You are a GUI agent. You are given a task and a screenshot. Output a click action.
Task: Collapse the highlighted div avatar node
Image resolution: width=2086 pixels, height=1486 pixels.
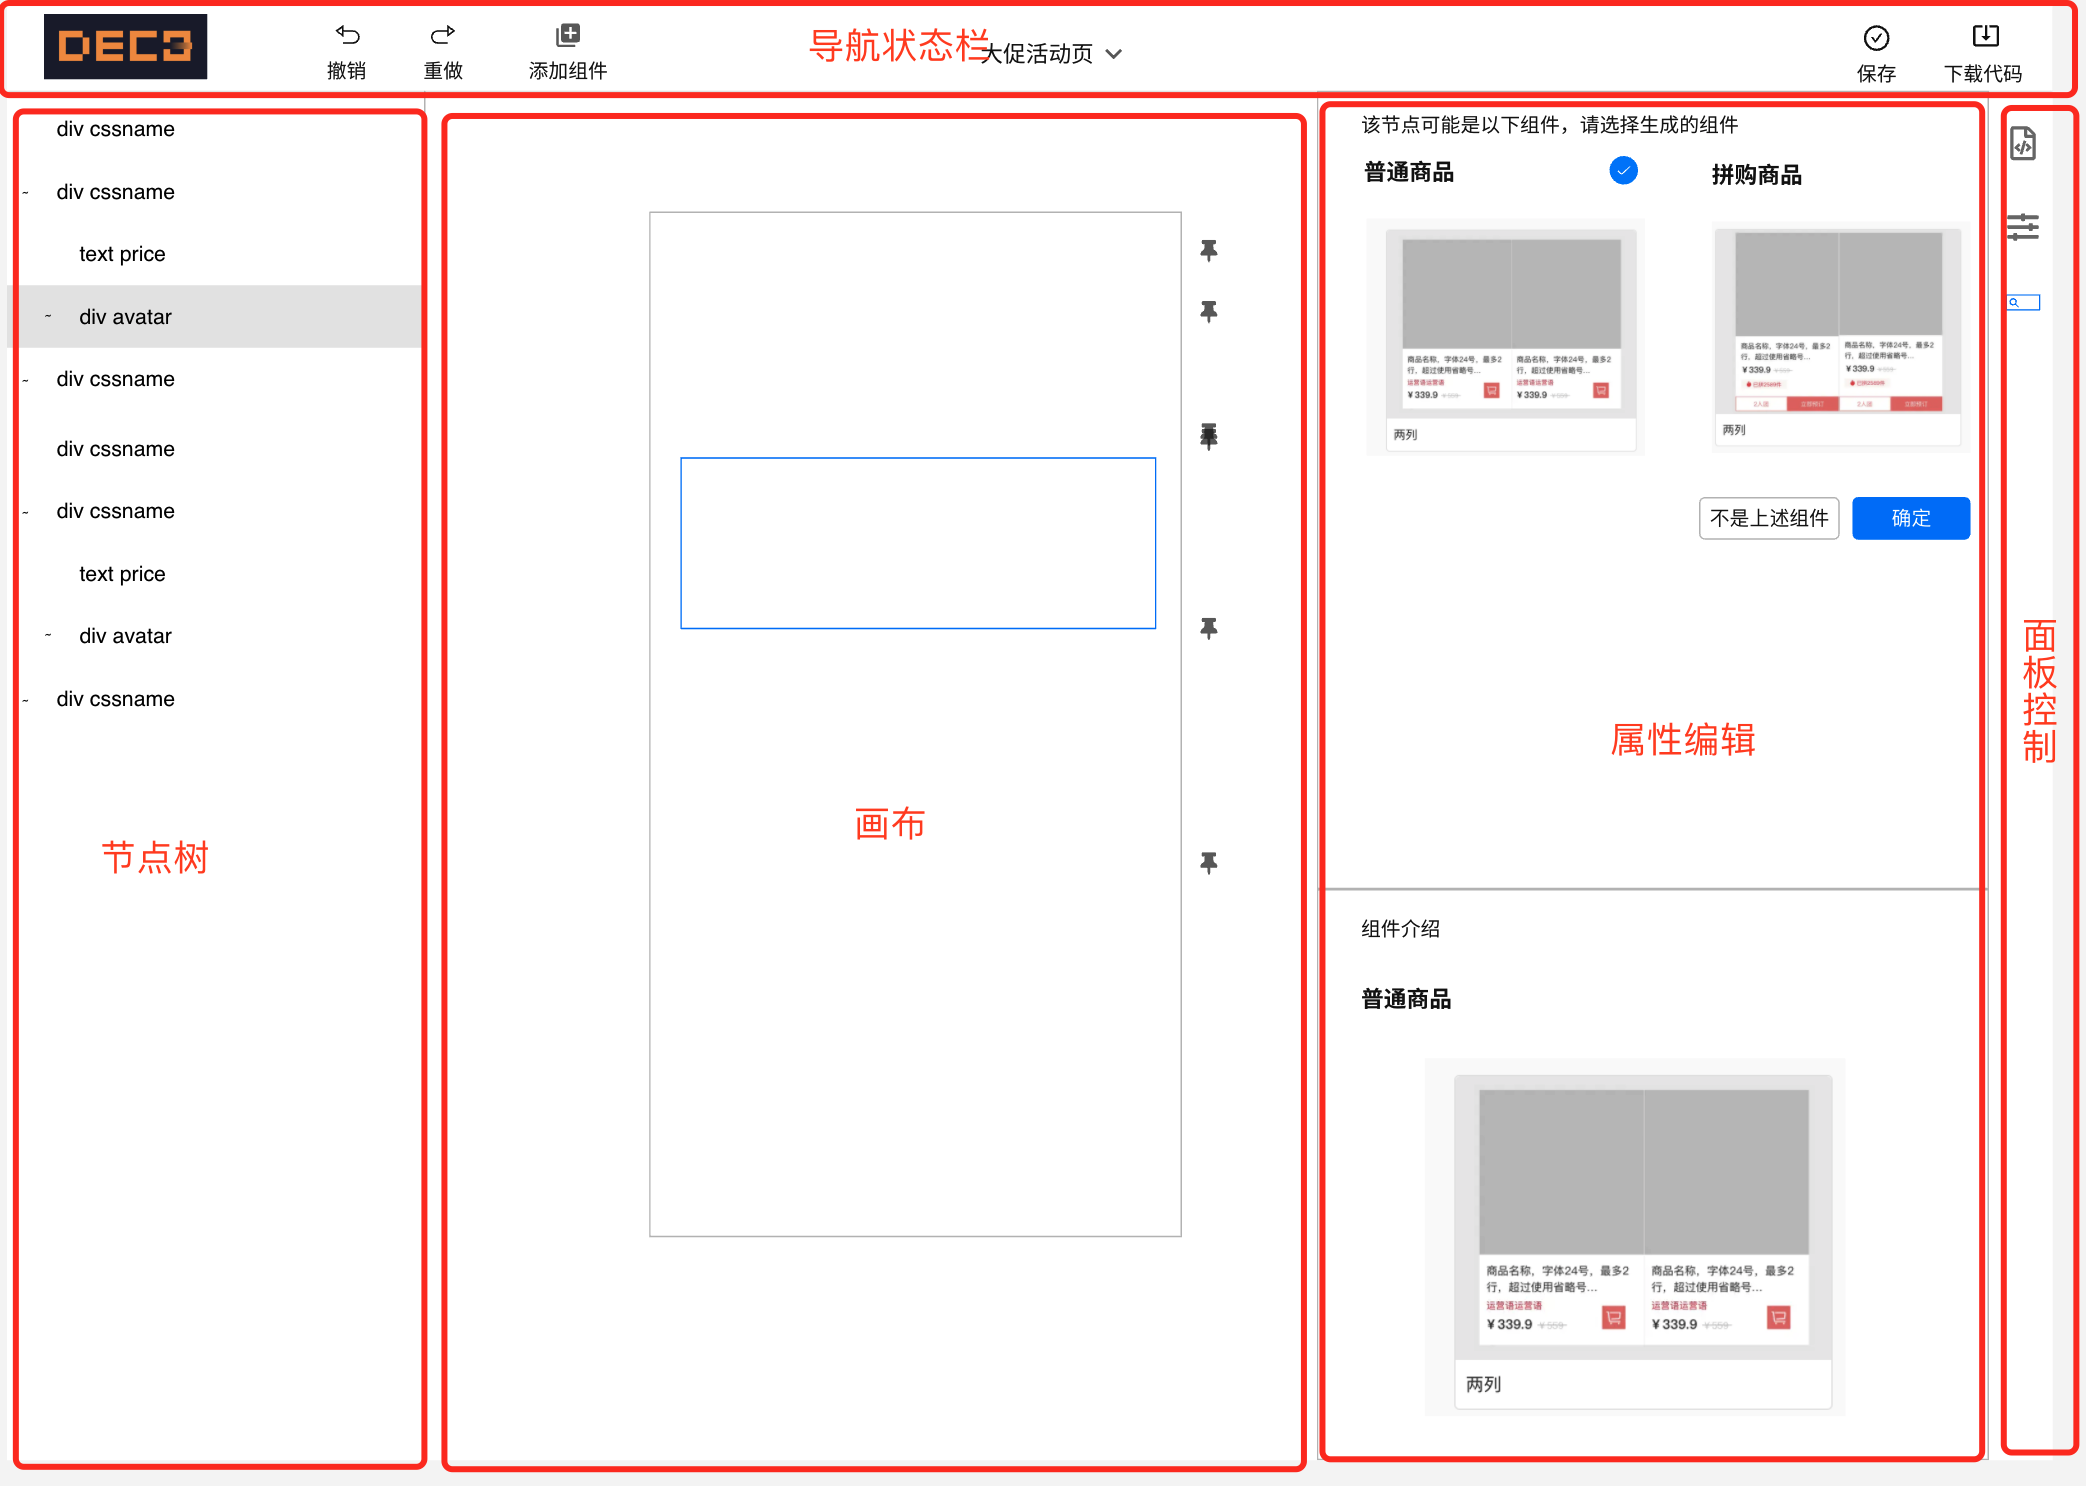[48, 317]
